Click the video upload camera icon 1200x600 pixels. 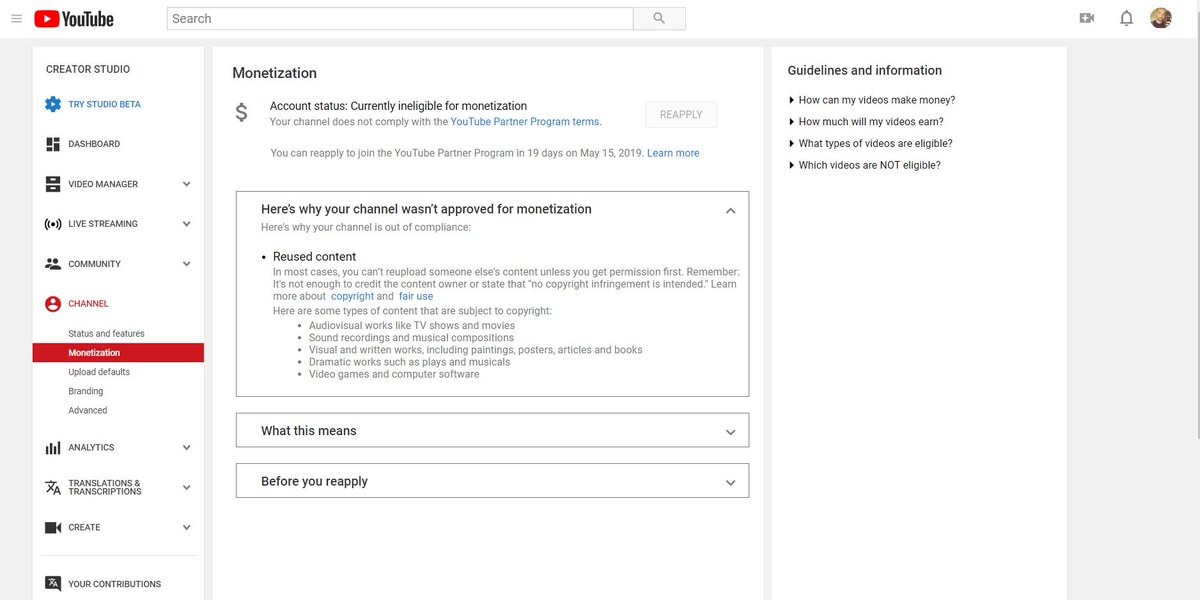(x=1086, y=17)
